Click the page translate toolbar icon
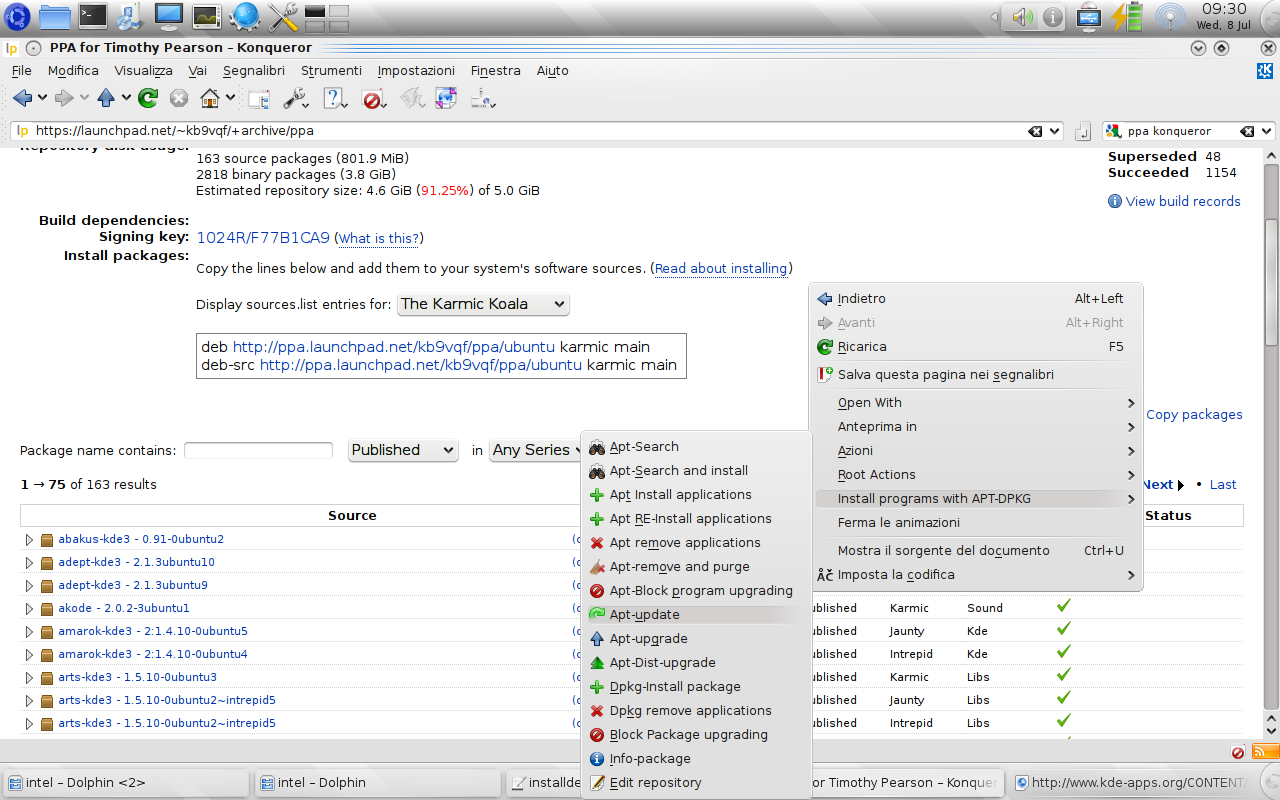1280x800 pixels. tap(446, 98)
